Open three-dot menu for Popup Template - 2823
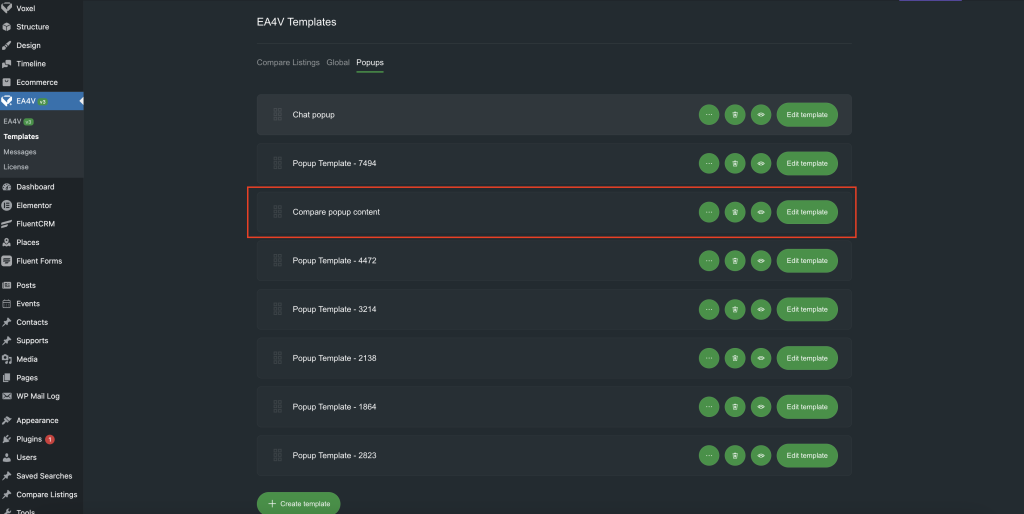 pos(708,455)
